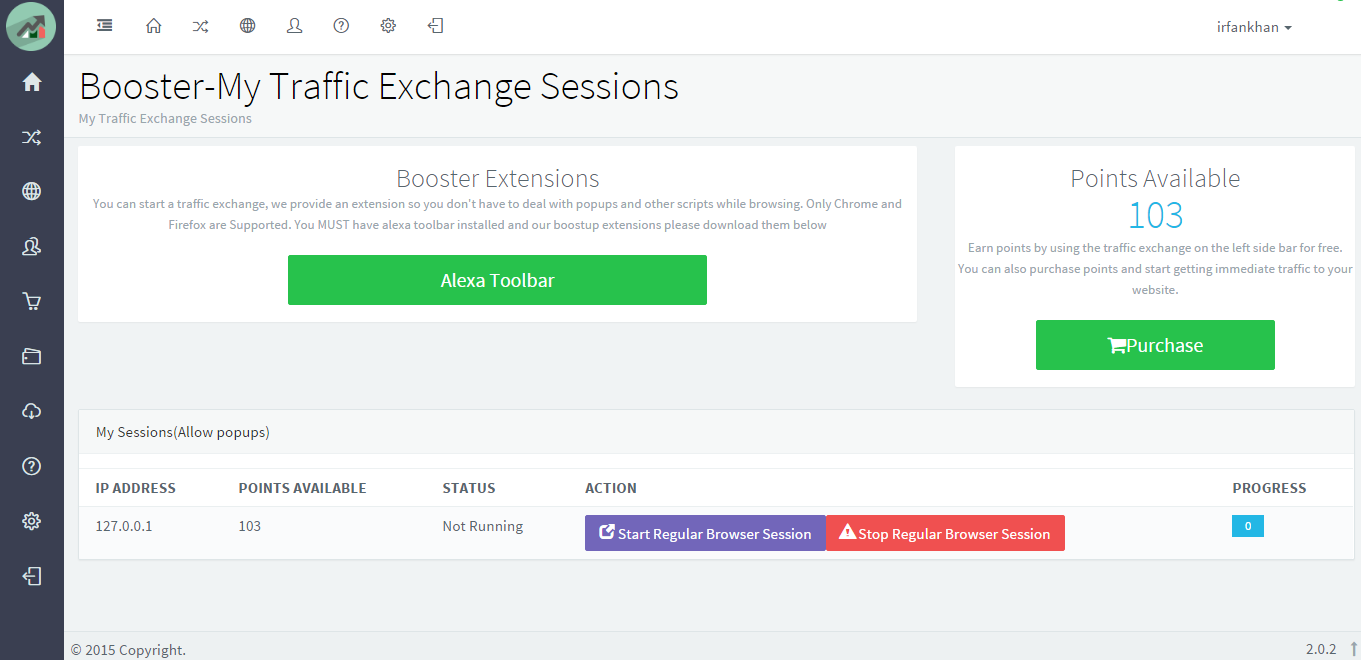Click the progress indicator showing 0
The width and height of the screenshot is (1361, 660).
1247,525
